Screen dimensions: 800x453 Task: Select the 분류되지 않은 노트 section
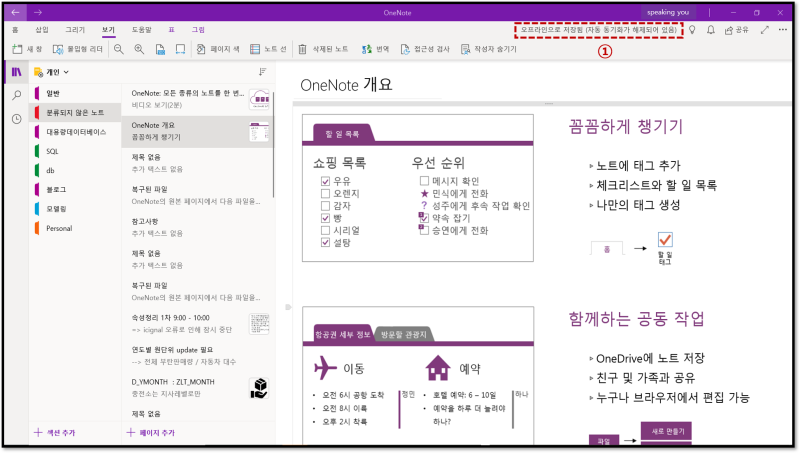tap(75, 112)
